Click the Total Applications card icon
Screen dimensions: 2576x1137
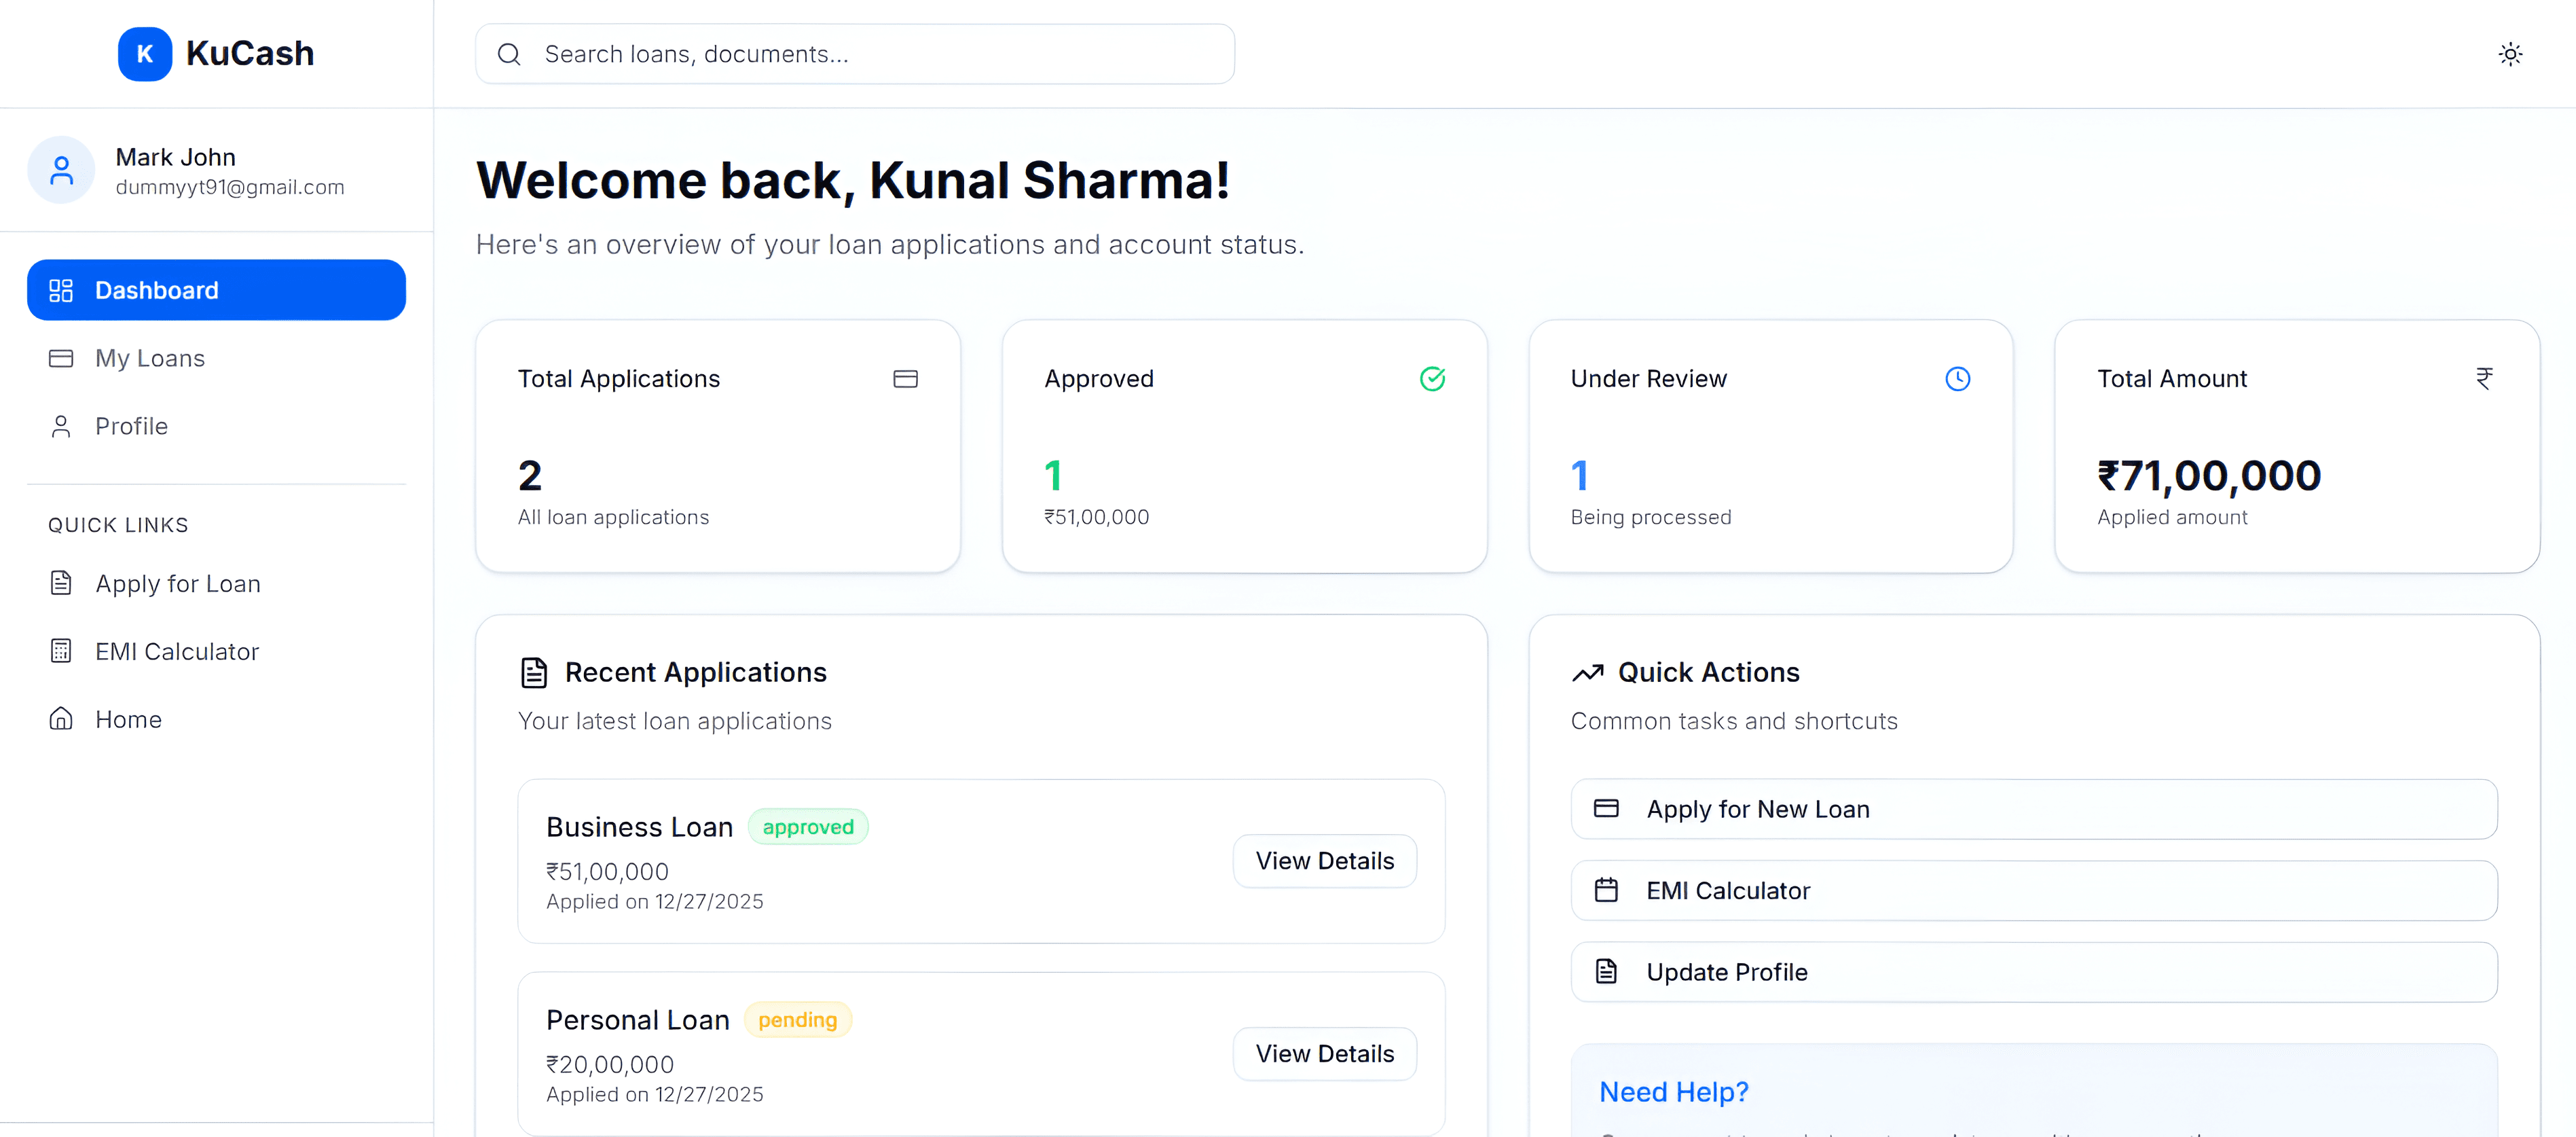pos(905,379)
